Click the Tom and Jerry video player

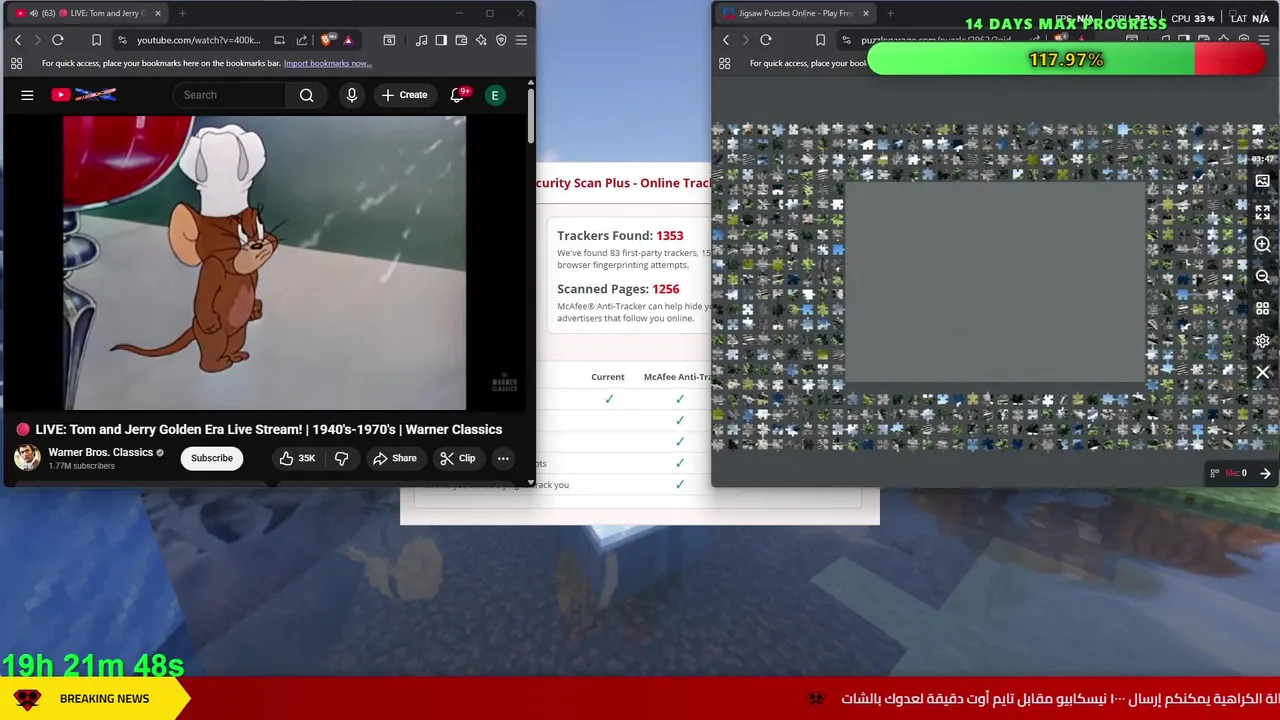264,263
